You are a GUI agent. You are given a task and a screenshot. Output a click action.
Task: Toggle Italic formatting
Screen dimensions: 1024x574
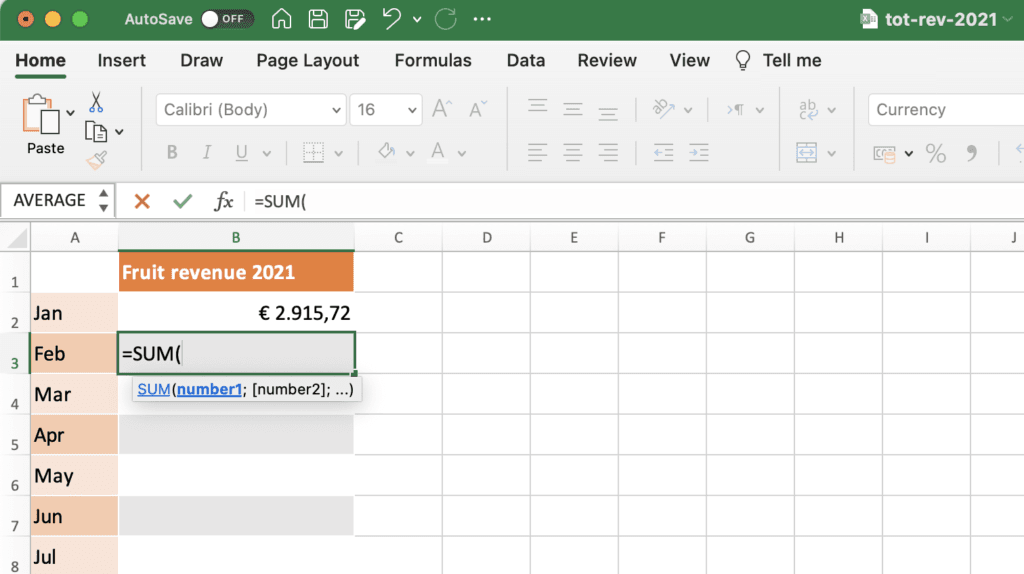tap(207, 153)
